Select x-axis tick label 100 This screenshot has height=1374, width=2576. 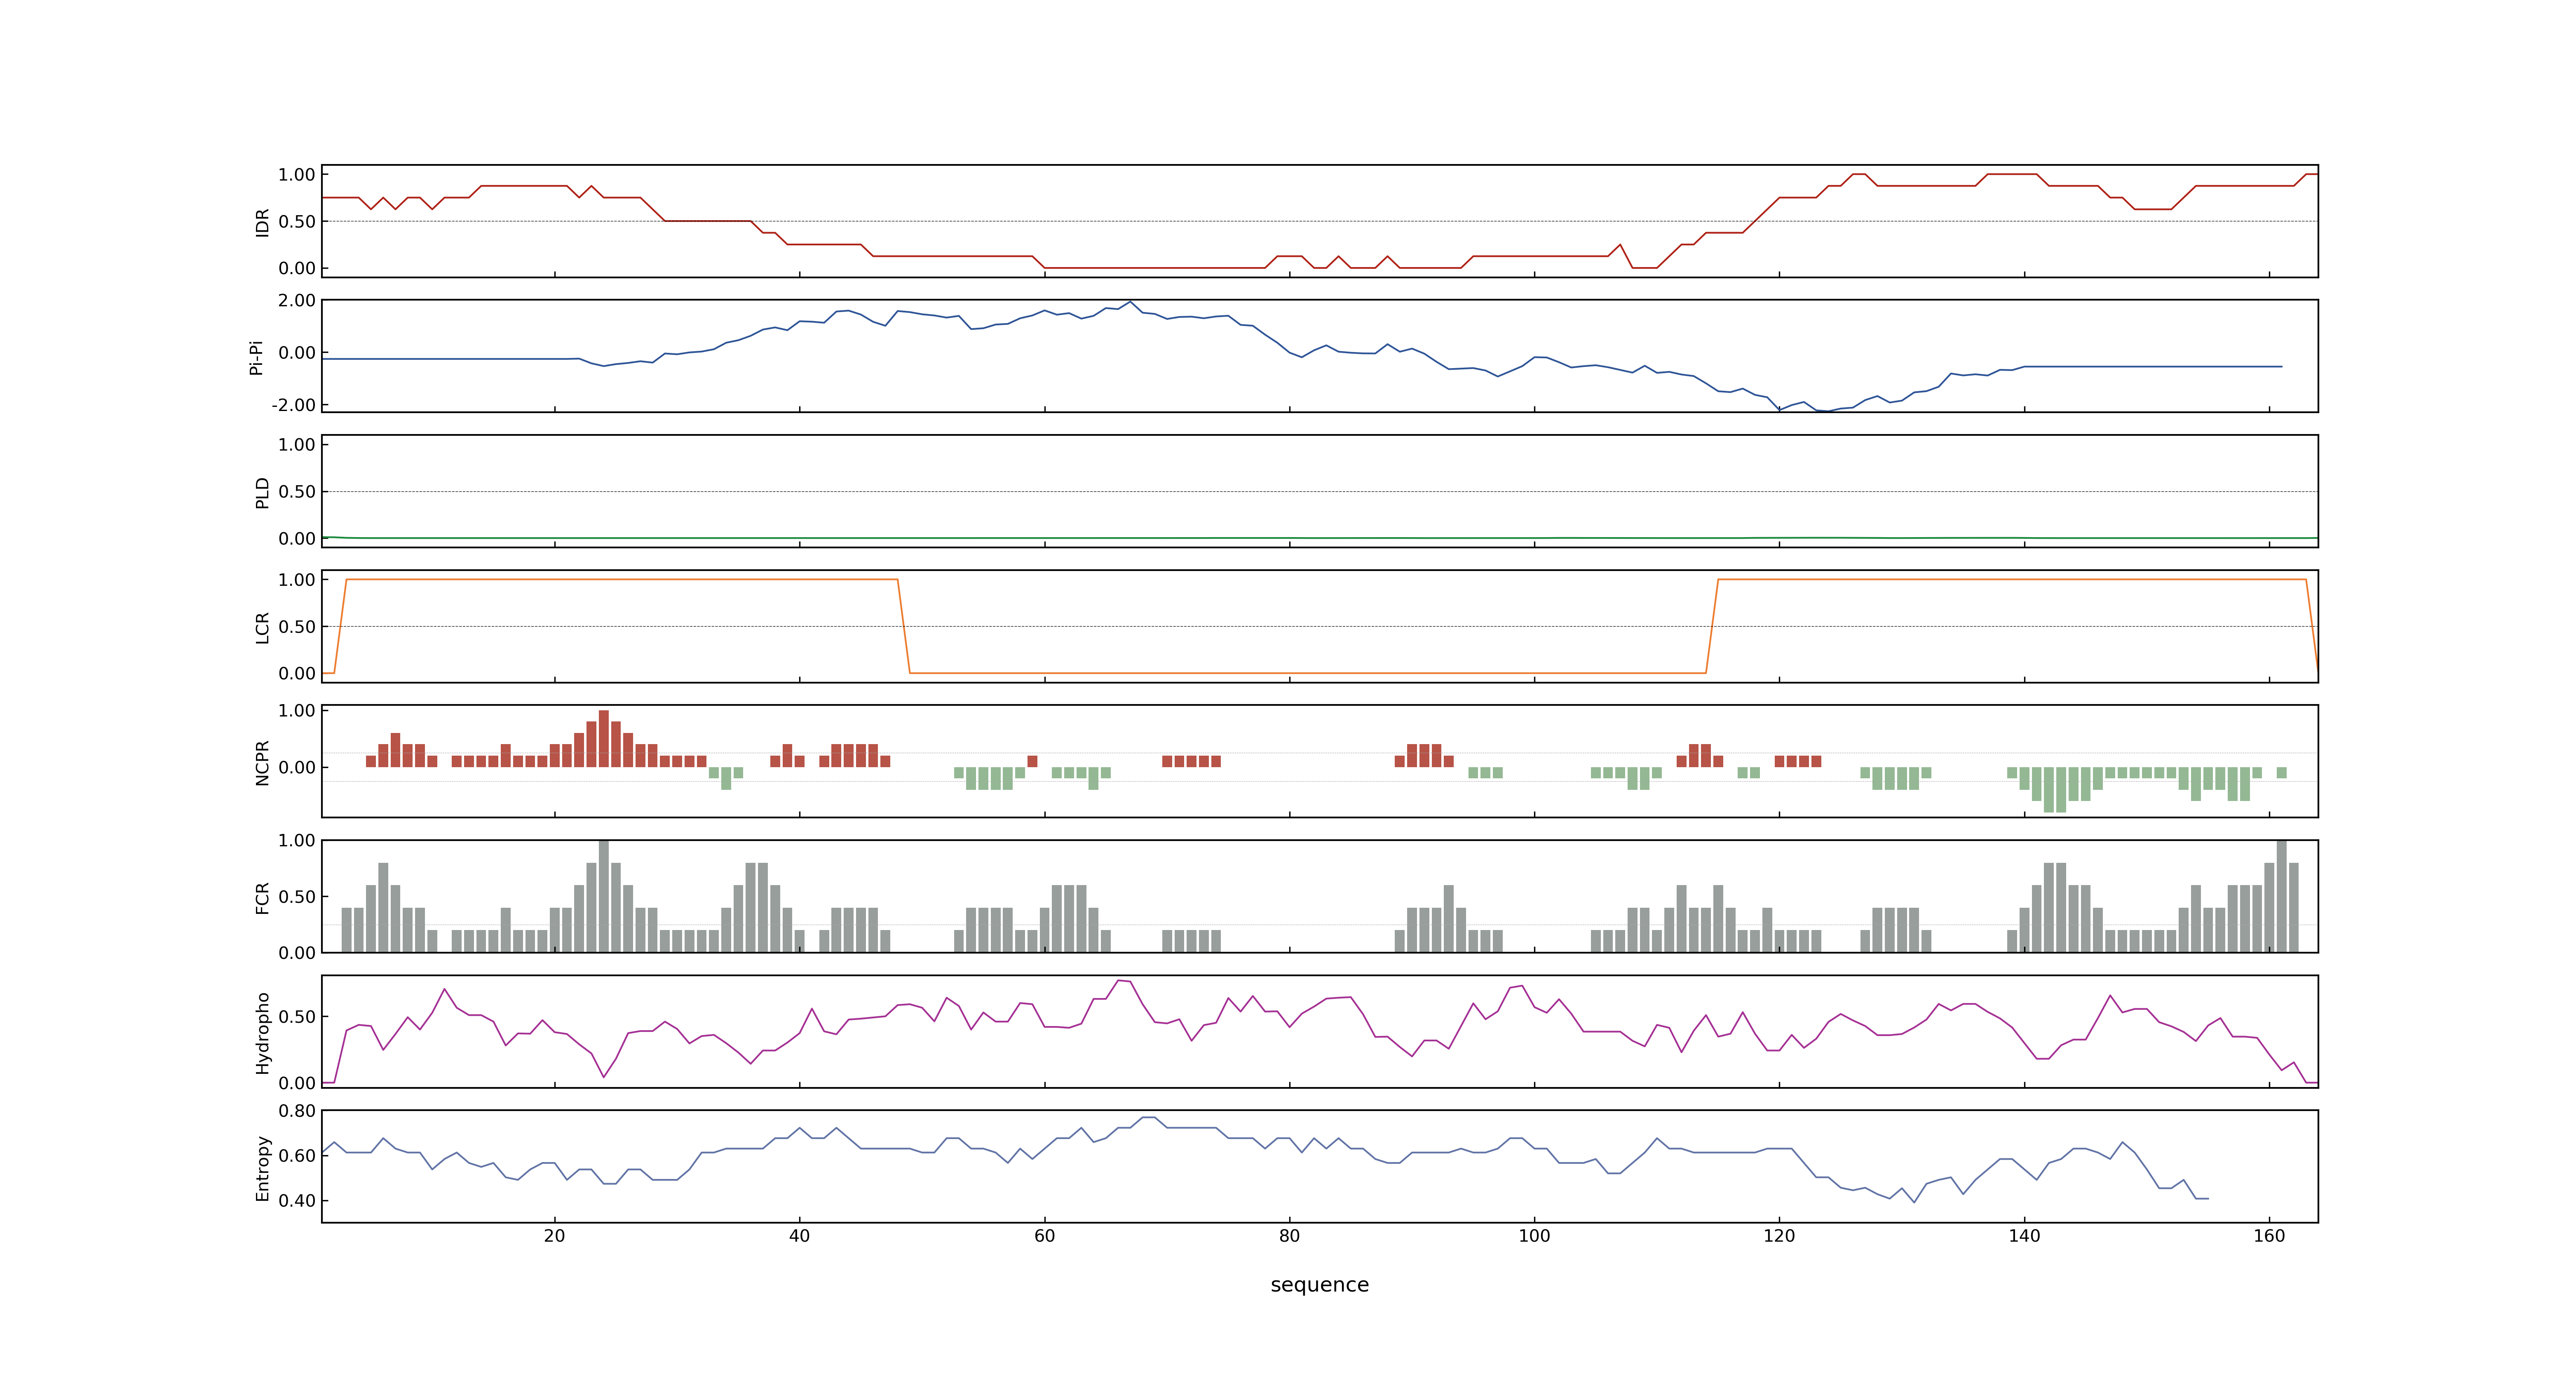point(1534,1236)
